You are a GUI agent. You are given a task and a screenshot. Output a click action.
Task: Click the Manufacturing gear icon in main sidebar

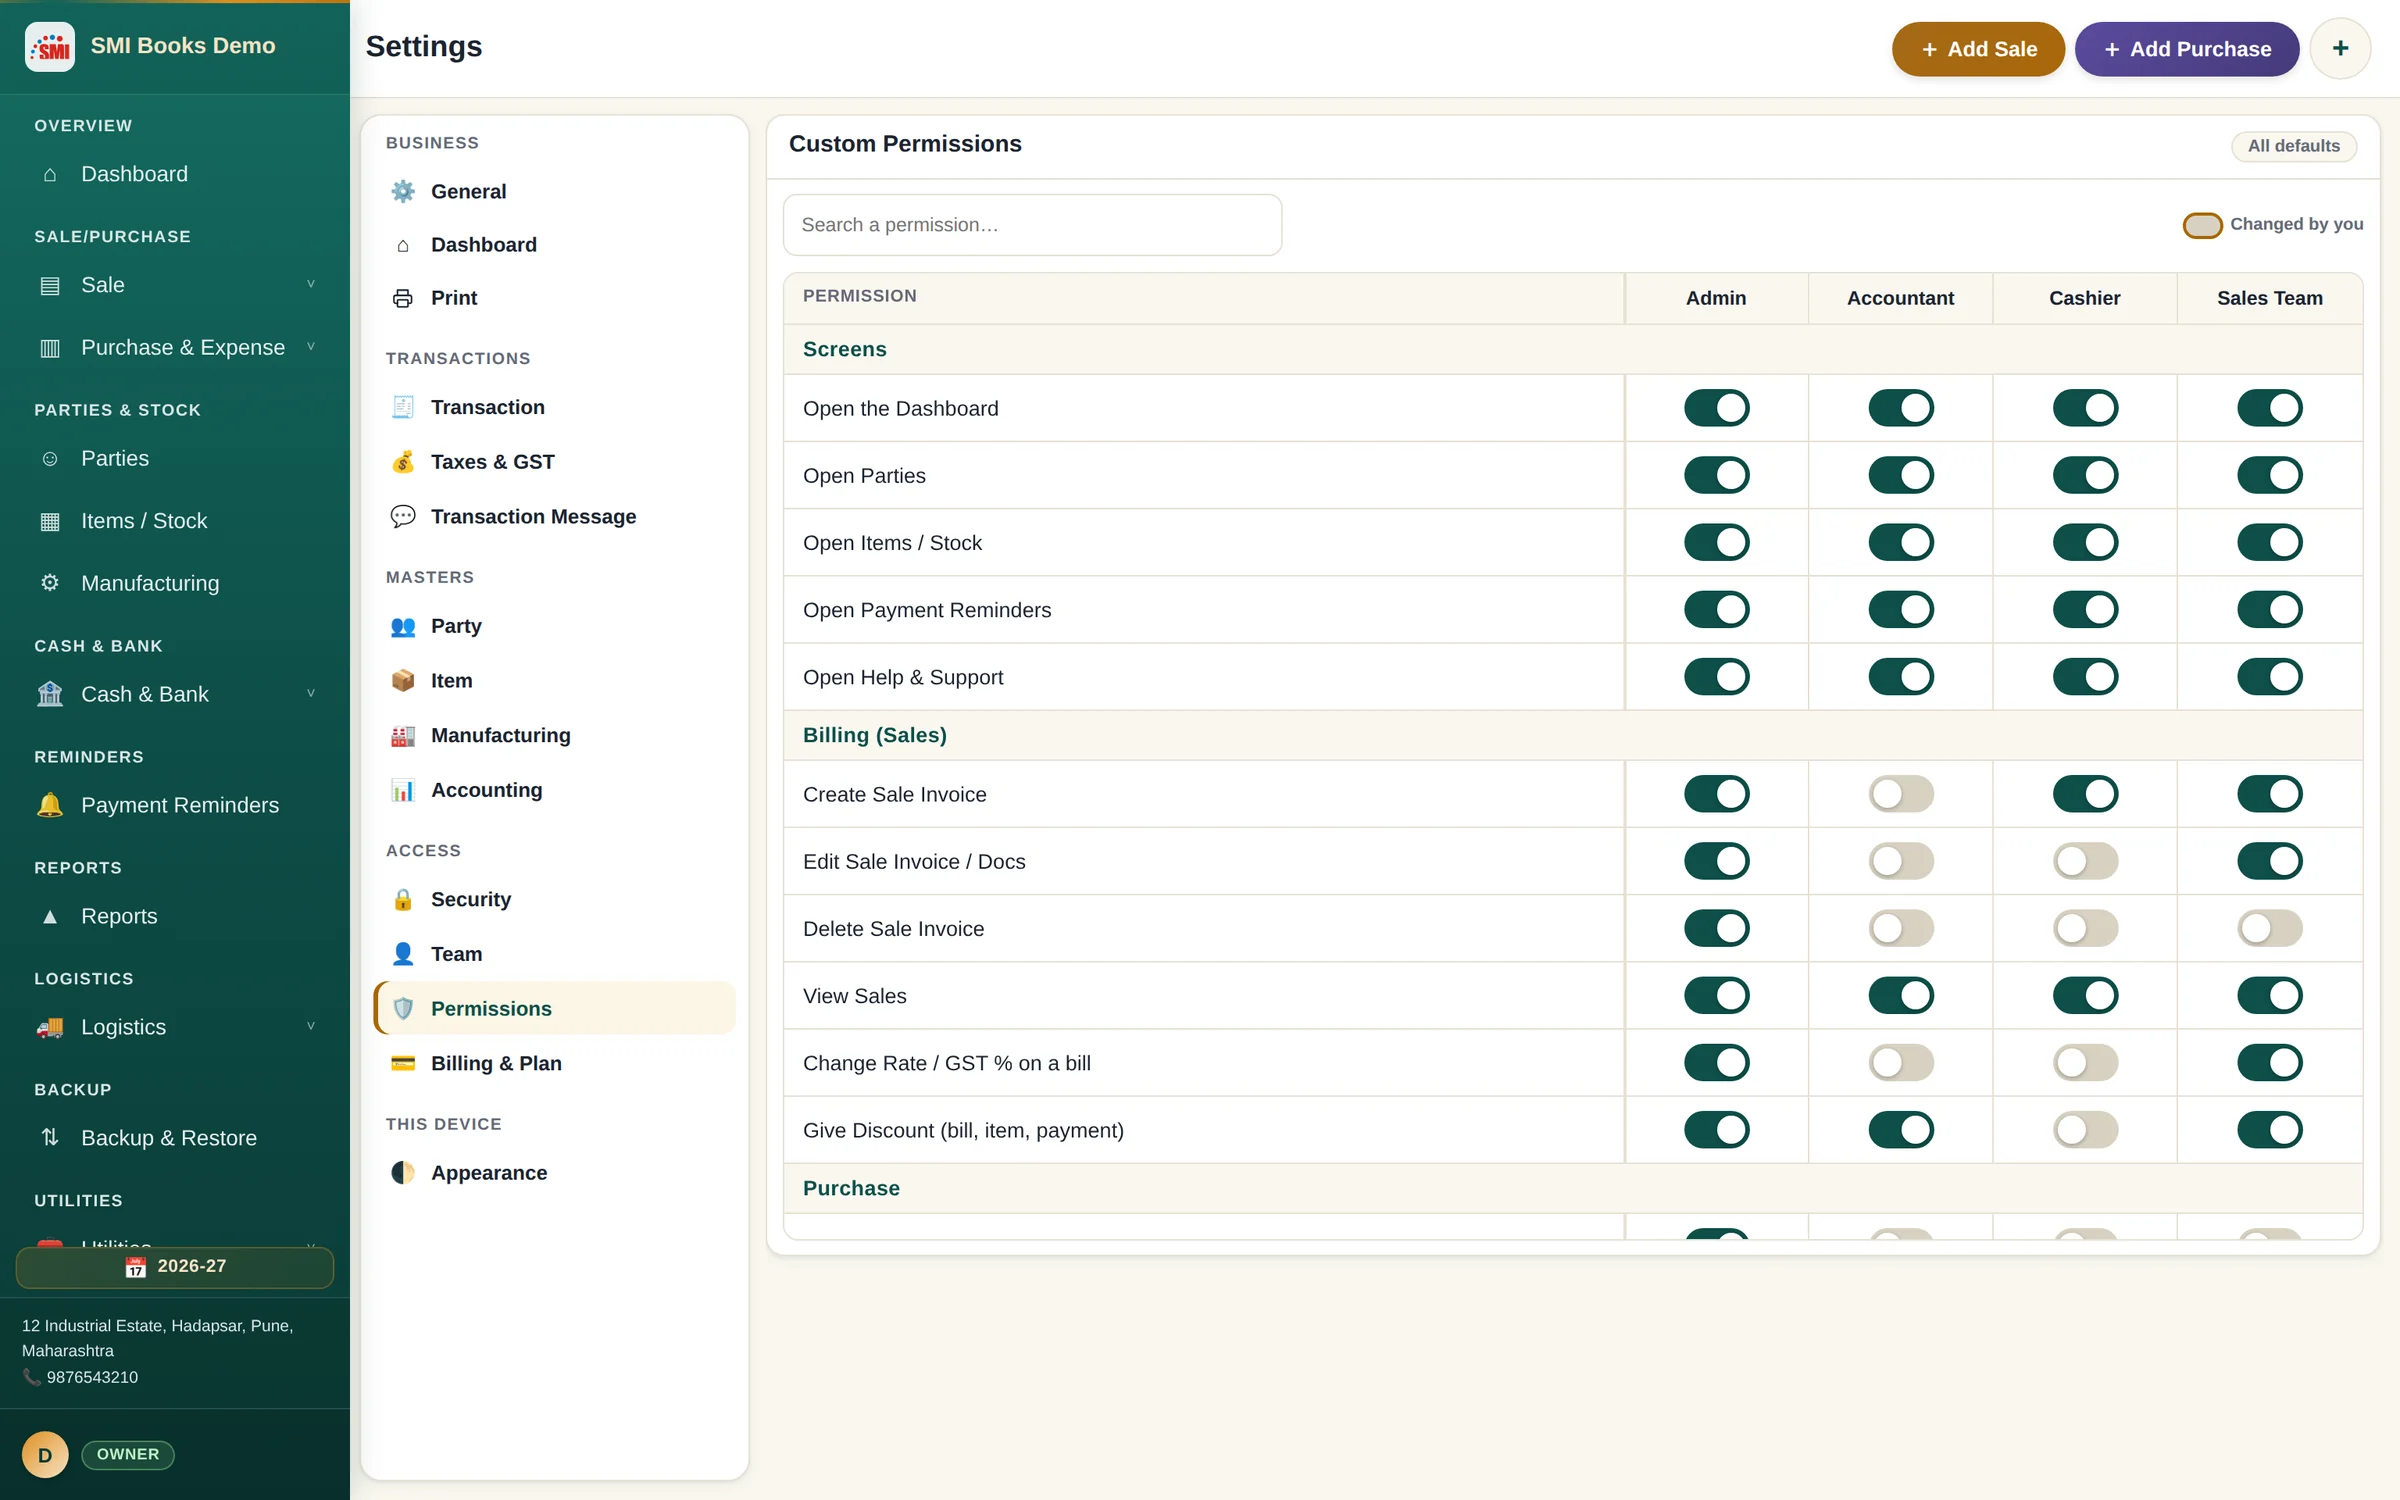pyautogui.click(x=50, y=583)
